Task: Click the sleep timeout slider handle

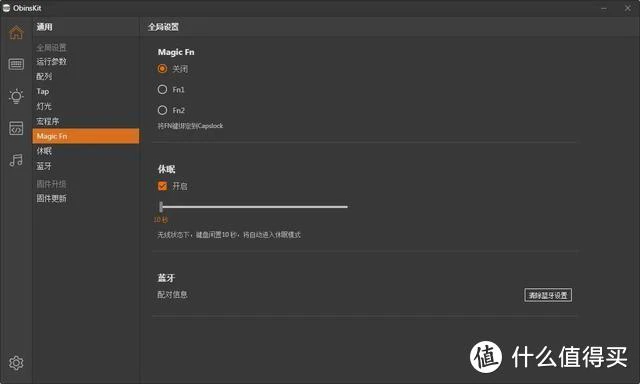Action: coord(161,207)
